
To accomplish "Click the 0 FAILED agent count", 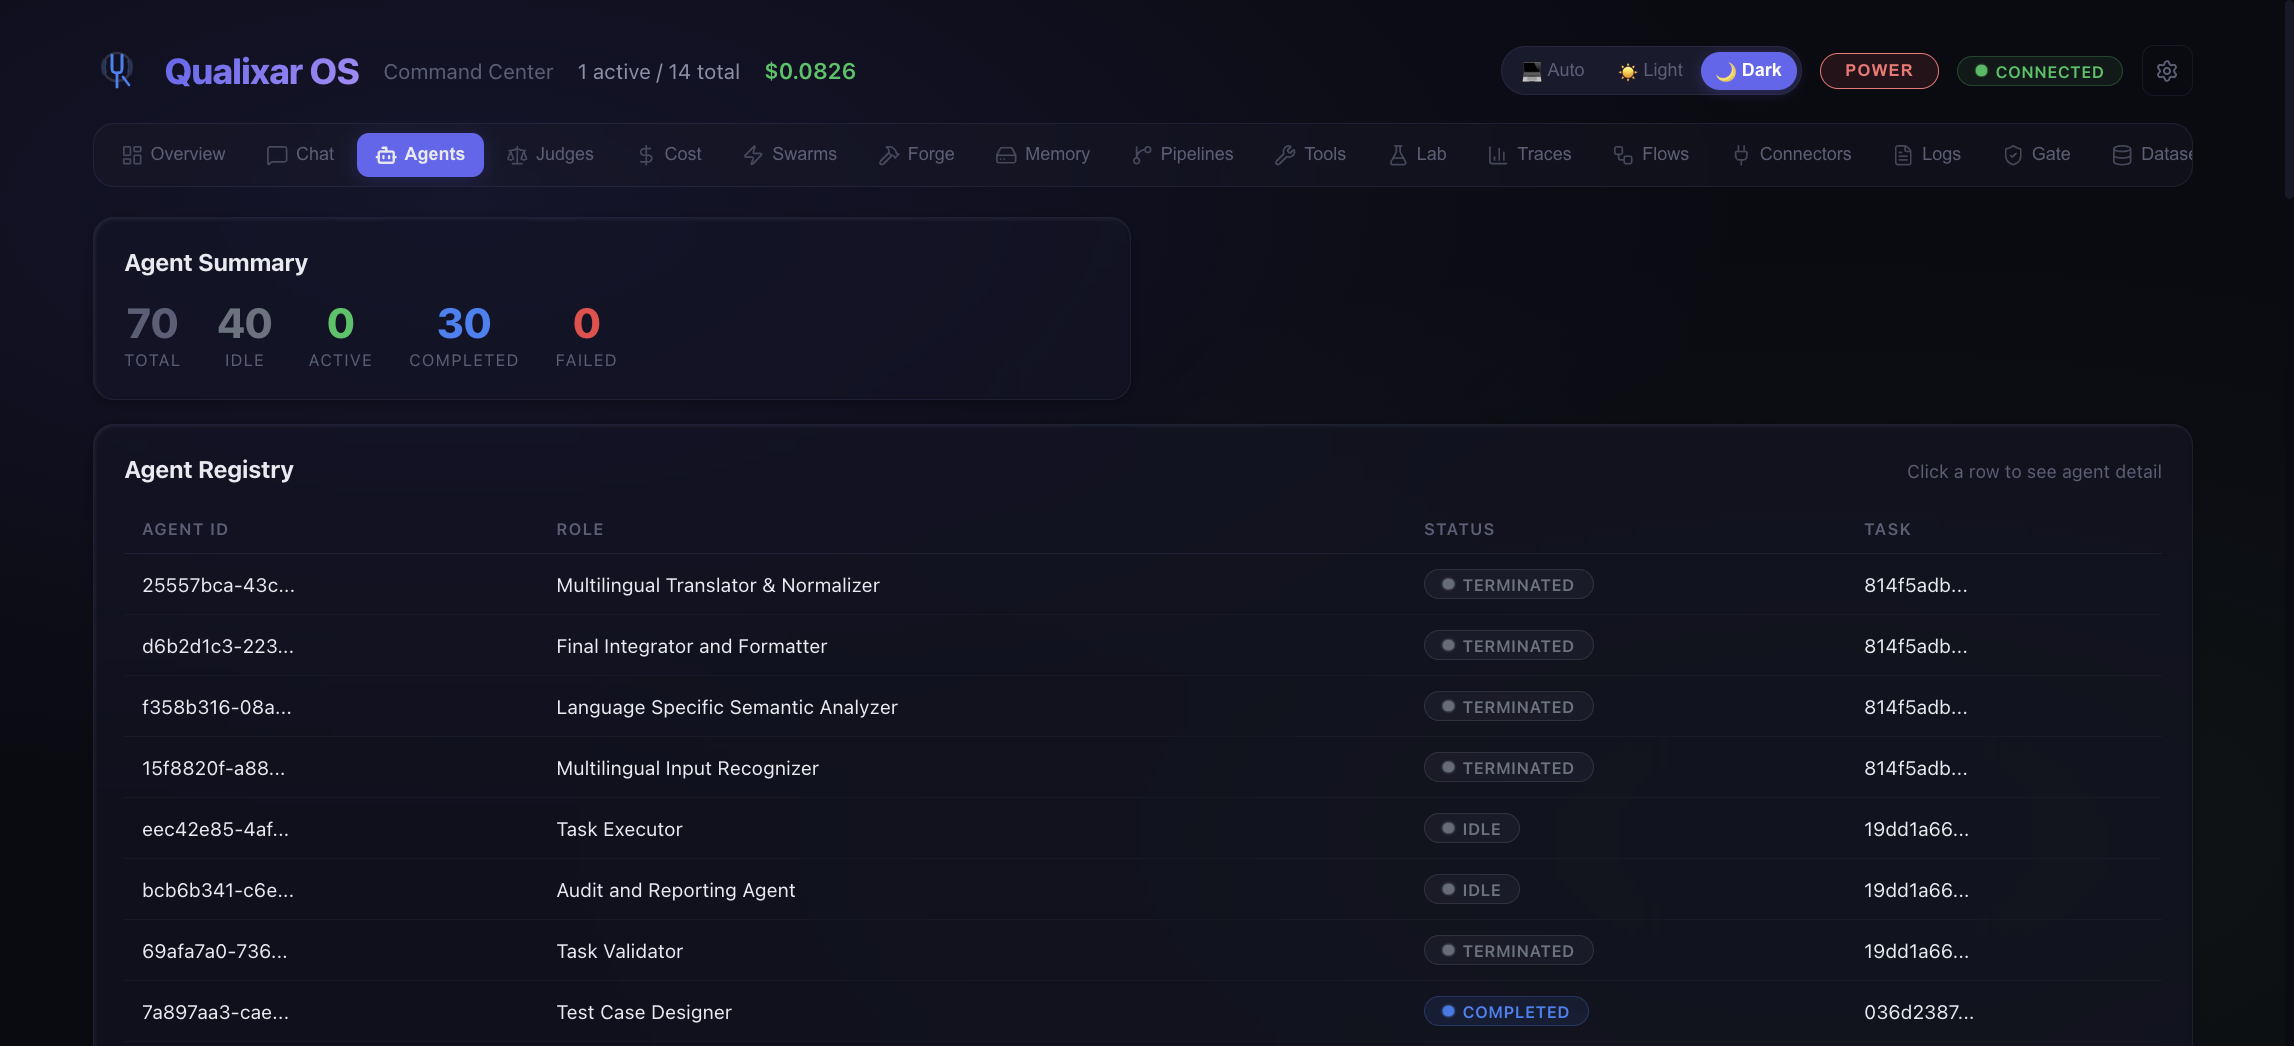I will pos(586,337).
